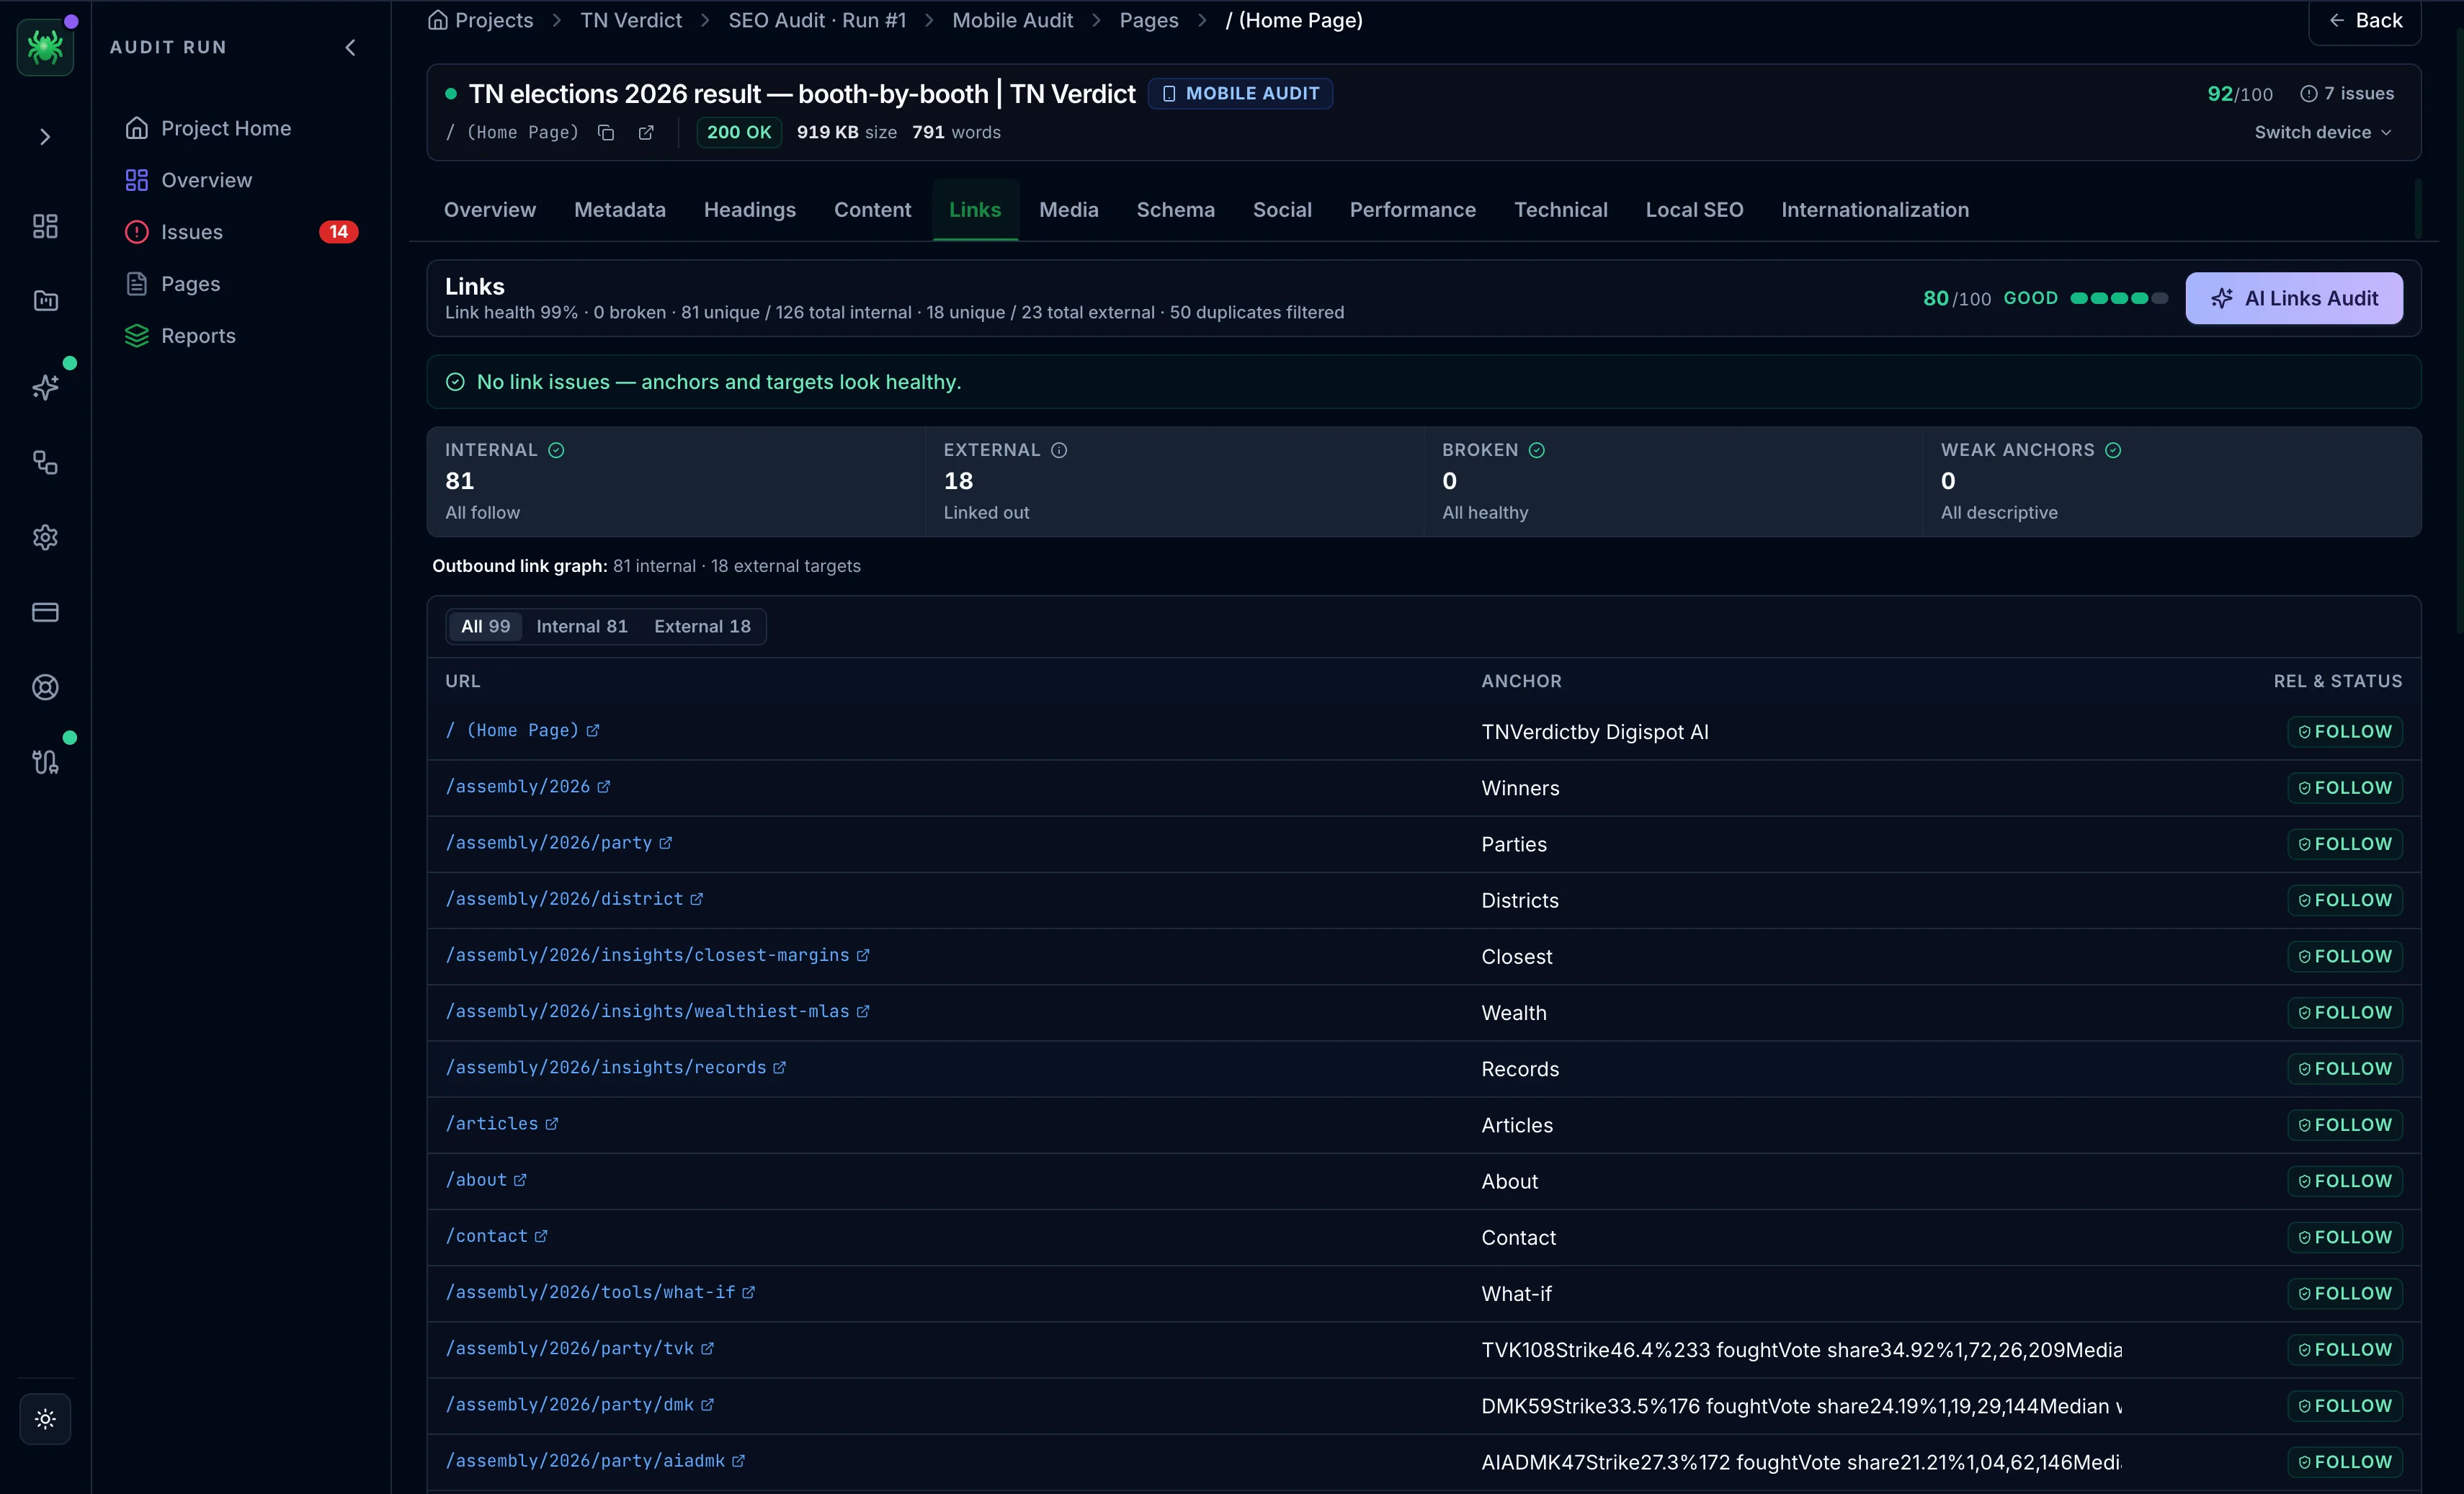Open external icon beside /assembly/2026/party
Viewport: 2464px width, 1494px height.
point(666,843)
